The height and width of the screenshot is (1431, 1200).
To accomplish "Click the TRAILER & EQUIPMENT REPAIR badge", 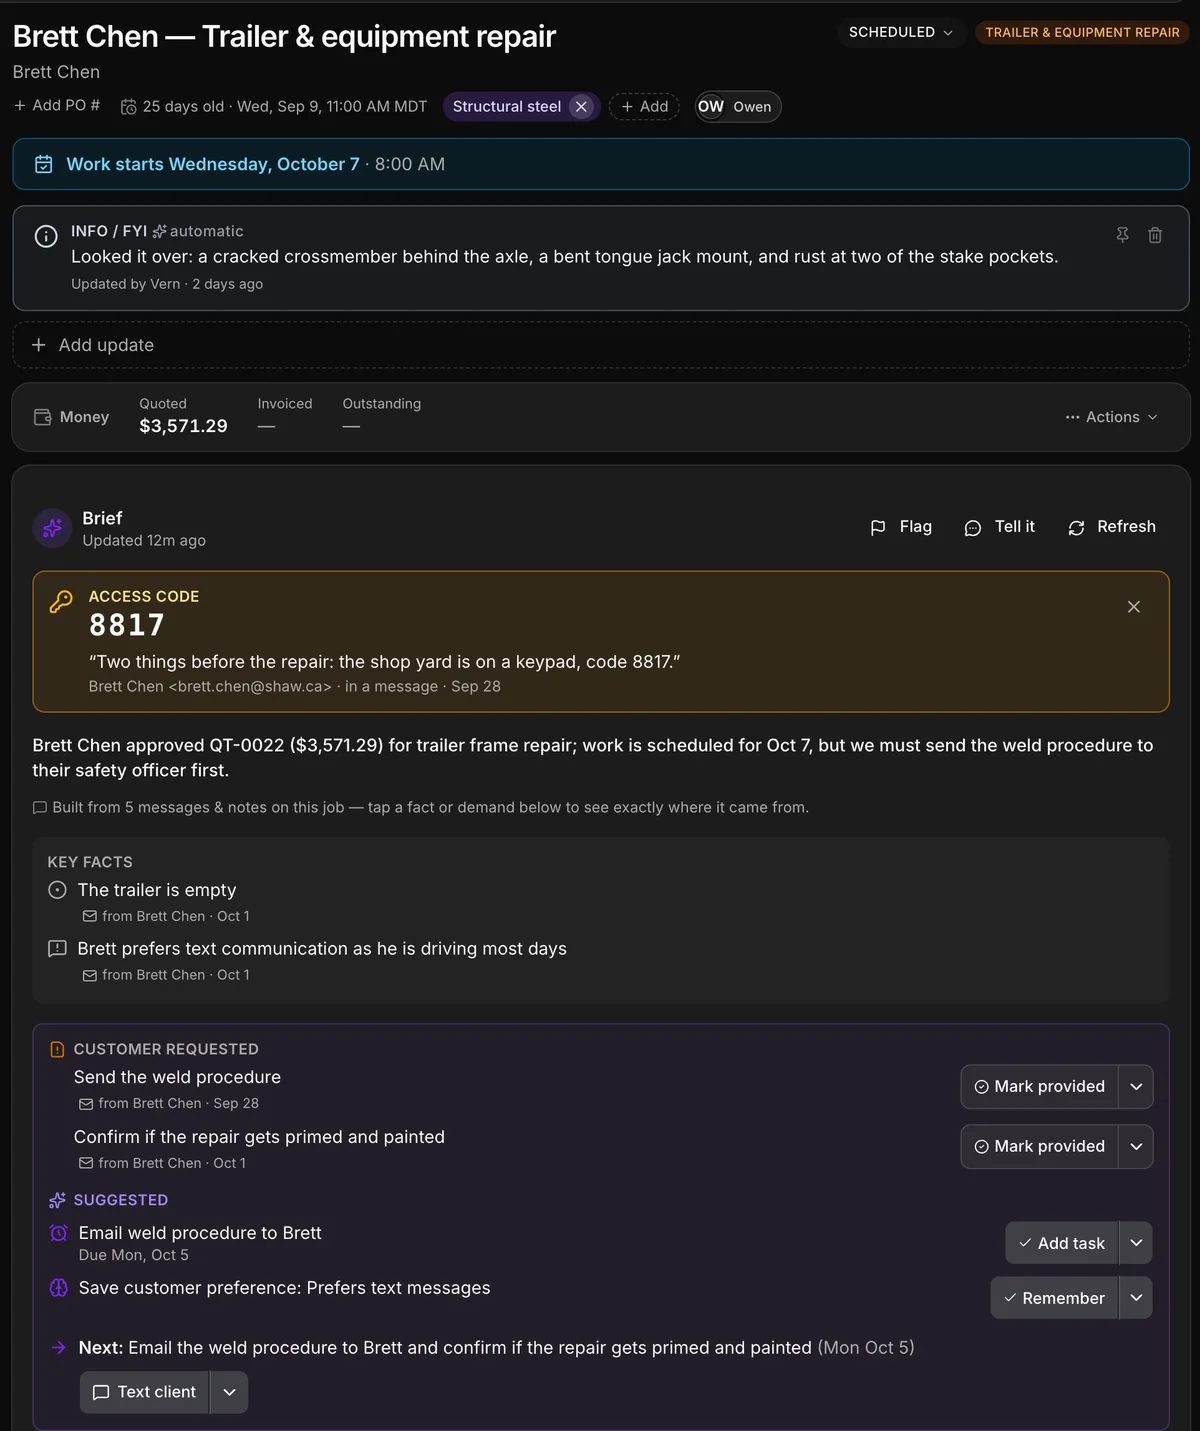I will (1082, 32).
